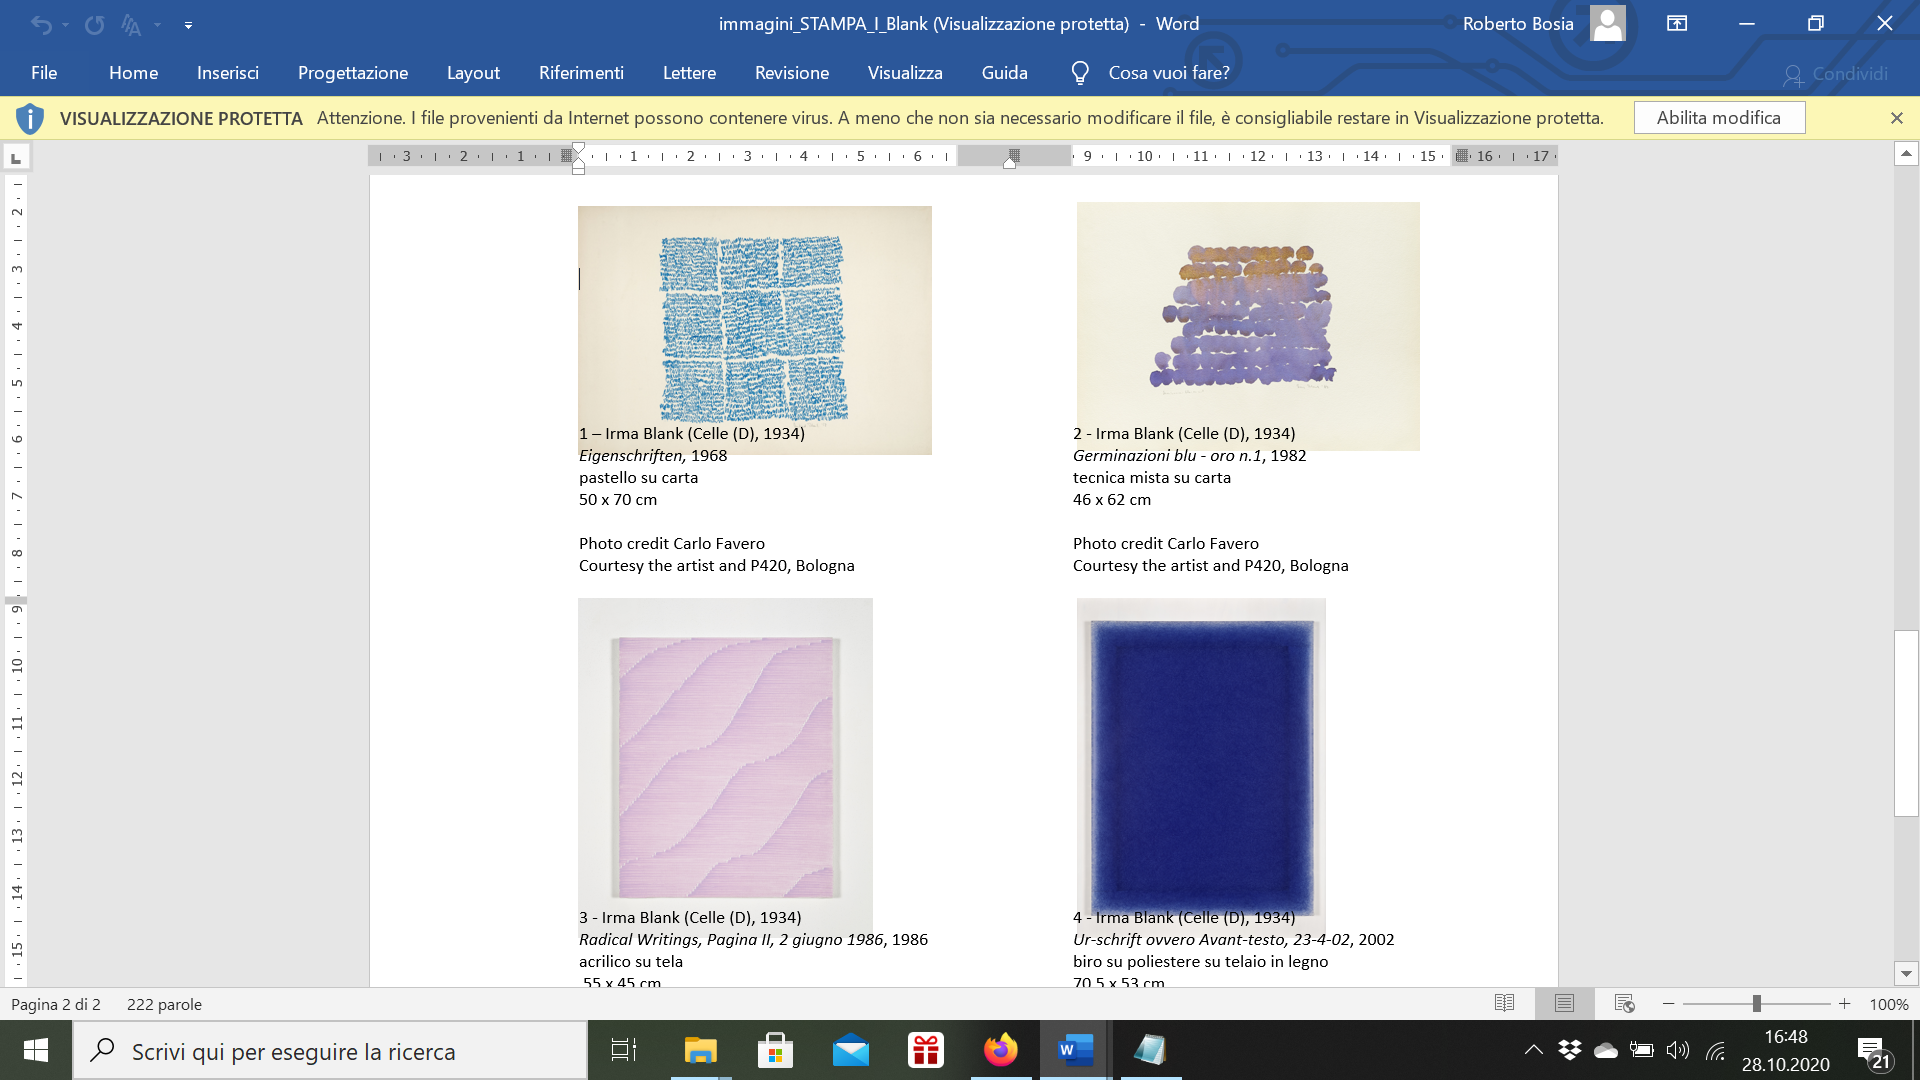Open the Action Center notifications icon
This screenshot has height=1080, width=1920.
pyautogui.click(x=1874, y=1052)
